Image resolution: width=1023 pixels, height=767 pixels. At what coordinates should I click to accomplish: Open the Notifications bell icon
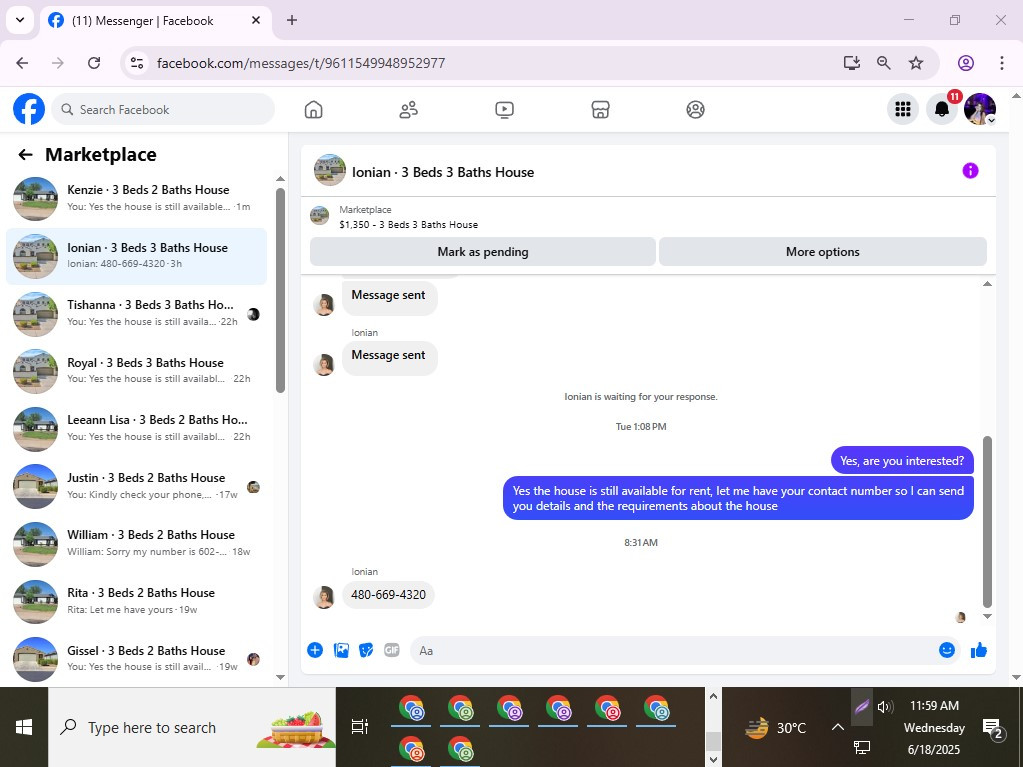click(x=941, y=109)
